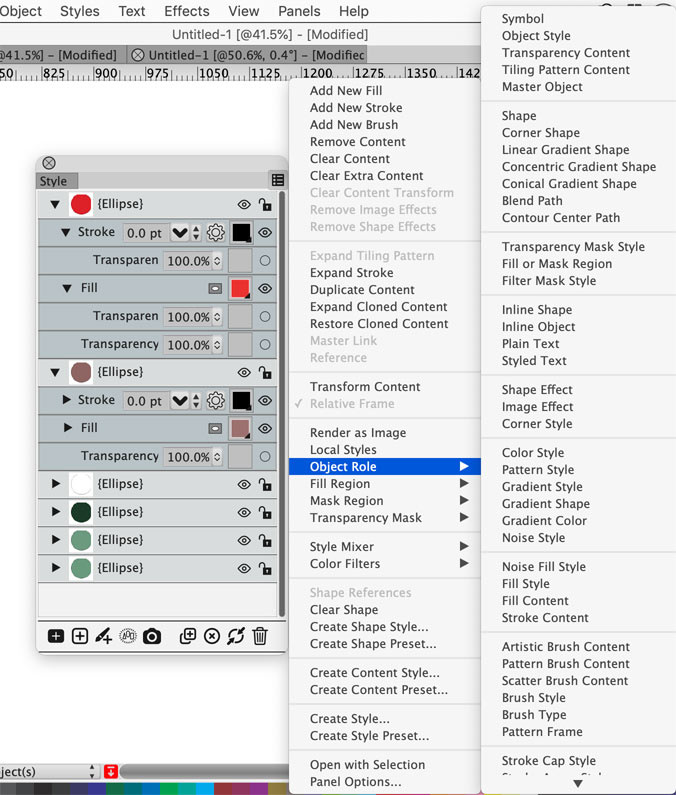Click the Style panel tab label

coord(53,181)
